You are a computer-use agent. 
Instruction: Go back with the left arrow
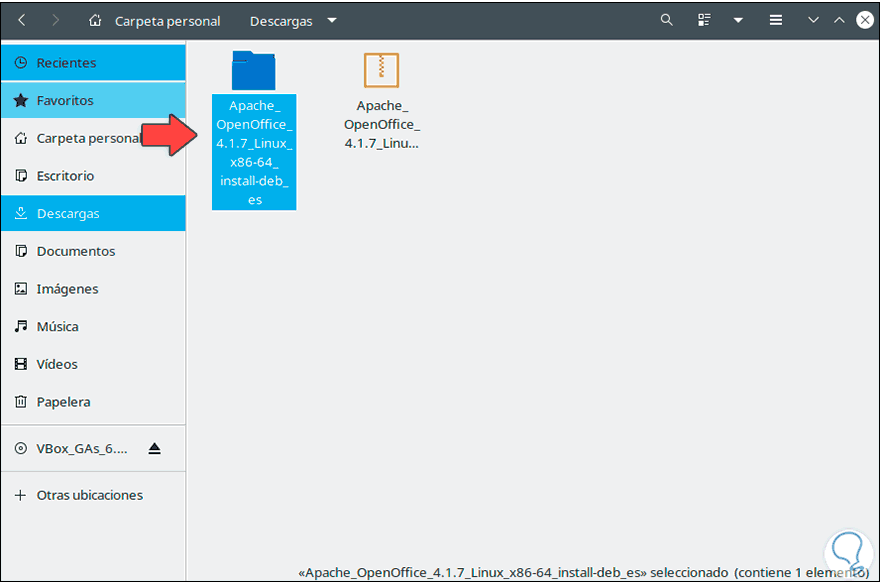(x=22, y=21)
